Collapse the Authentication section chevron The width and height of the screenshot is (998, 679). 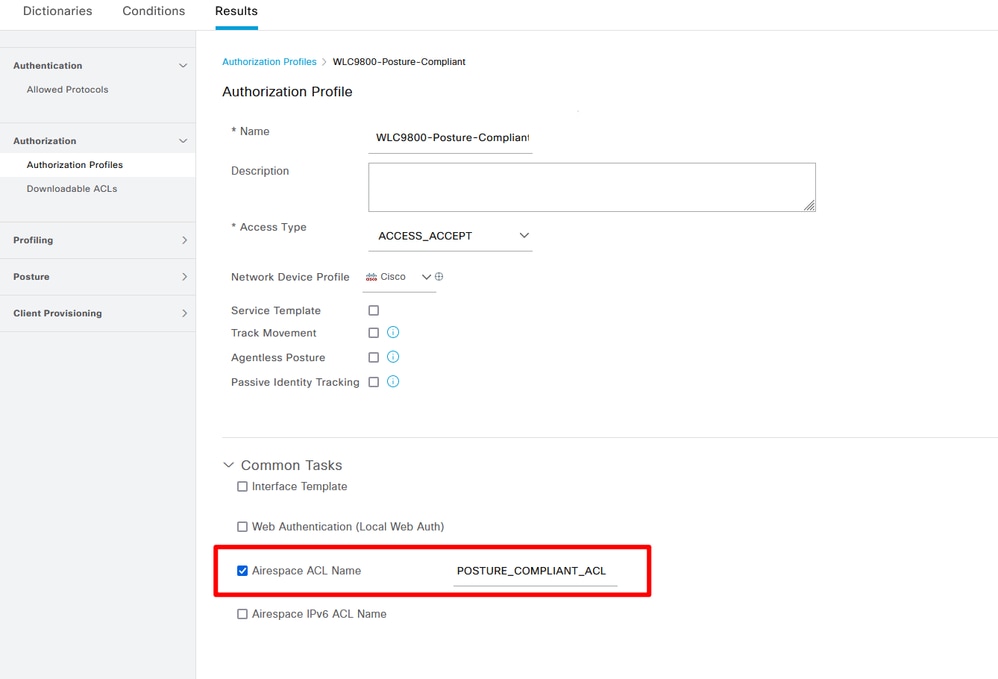click(x=183, y=66)
